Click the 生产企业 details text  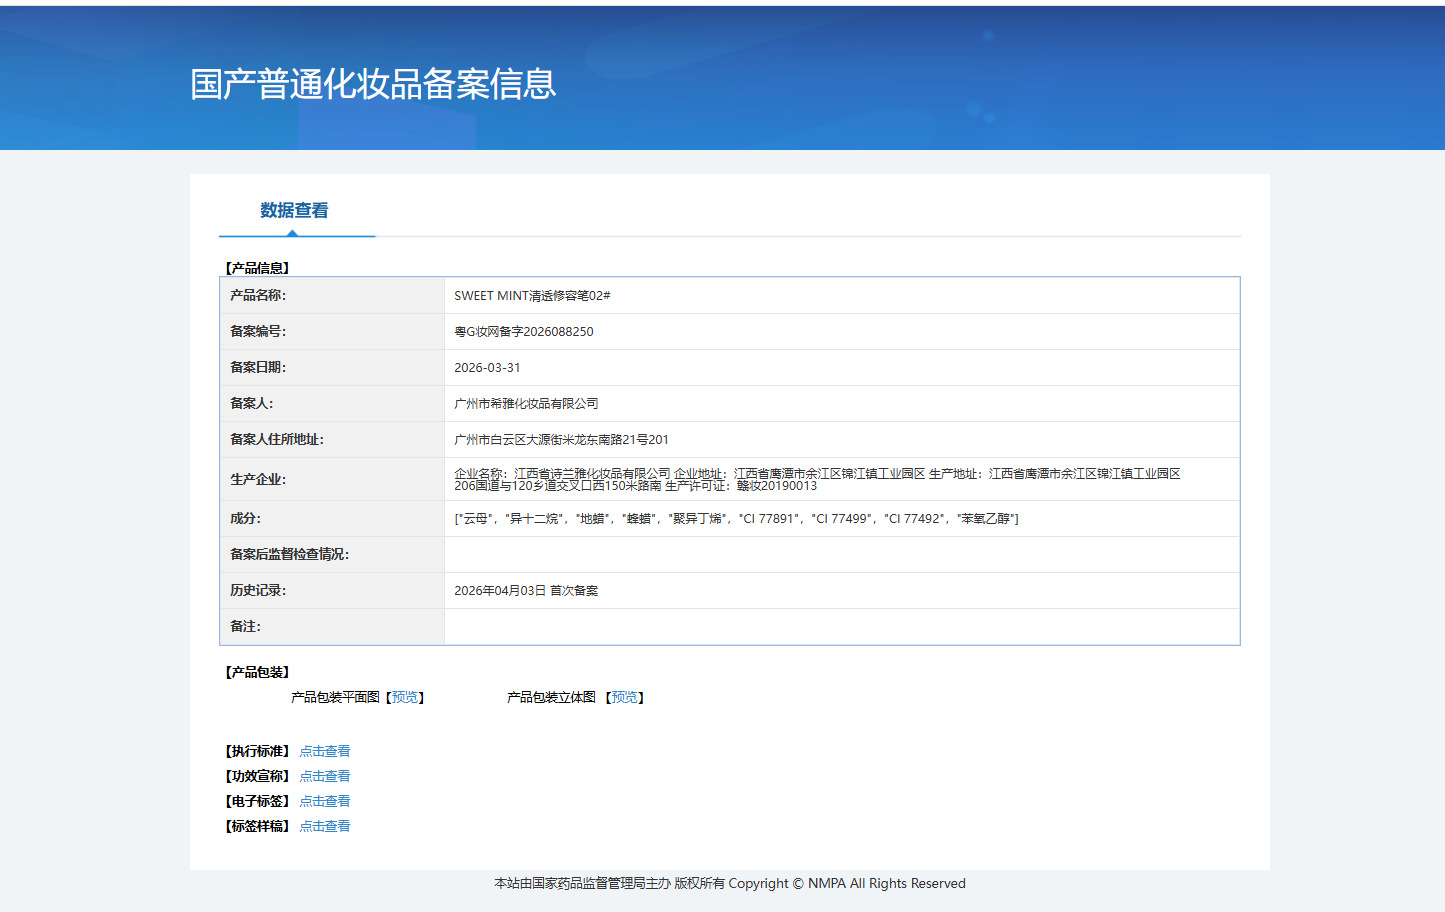point(817,479)
